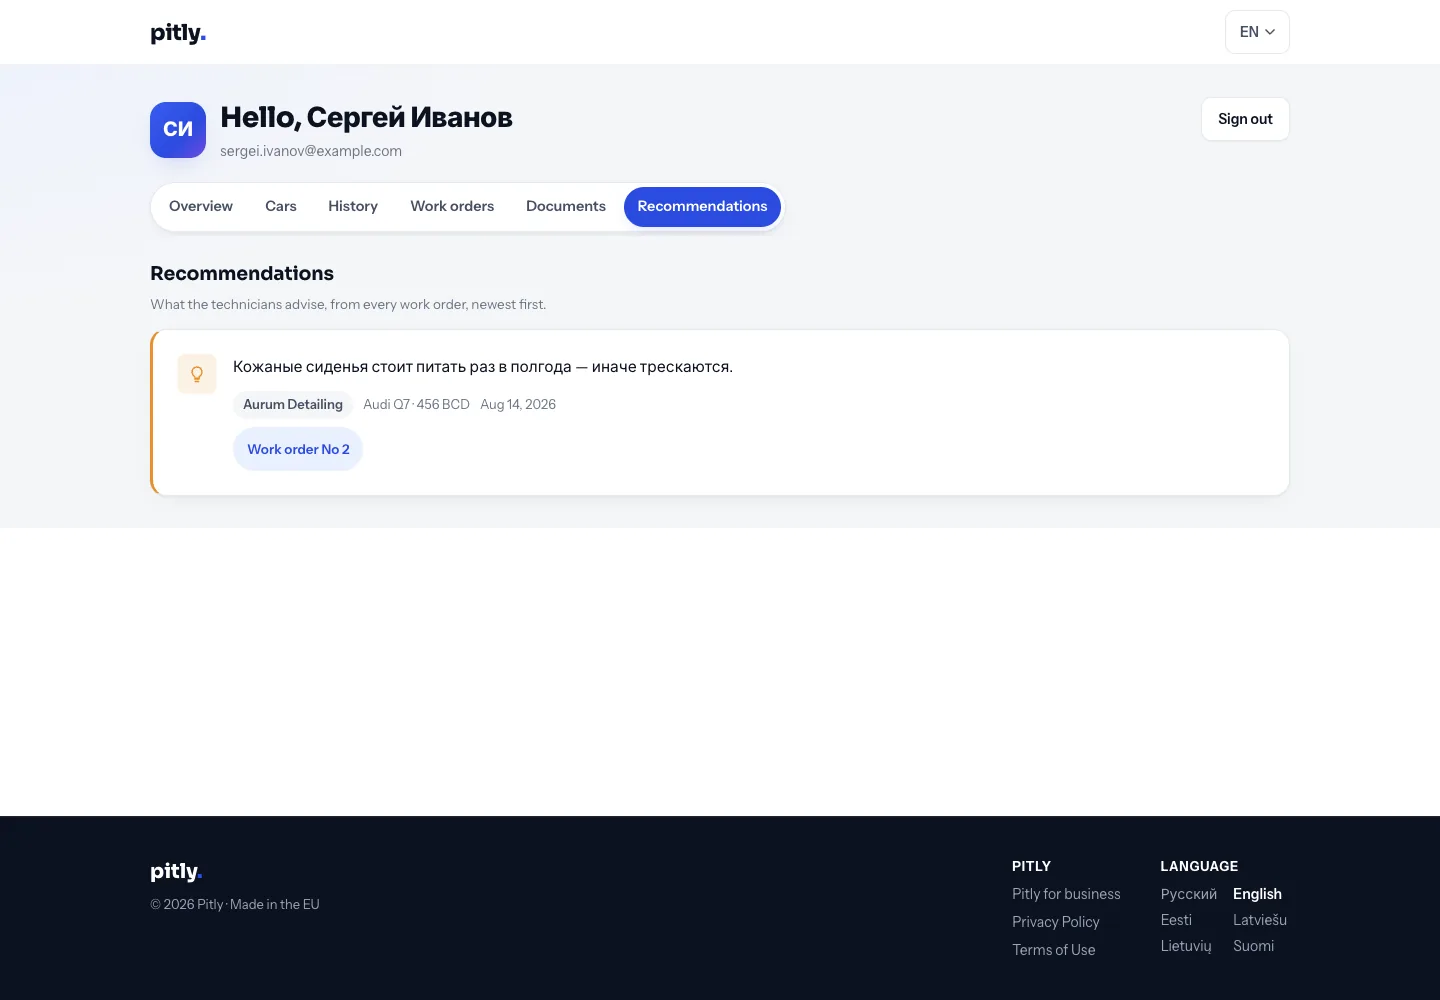Select the Documents tab

[x=566, y=207]
